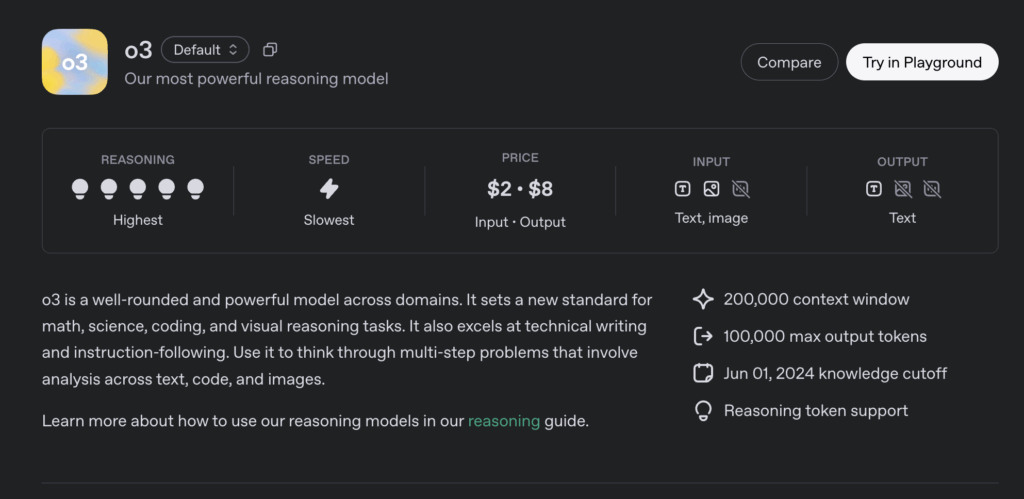
Task: Click the $2 · $8 price text
Action: click(x=520, y=189)
